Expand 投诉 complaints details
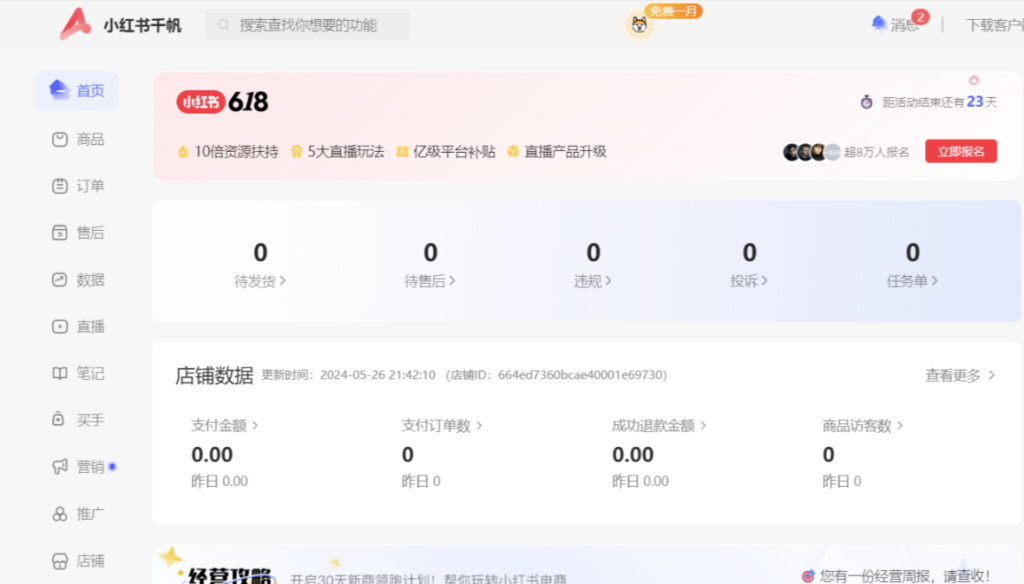The width and height of the screenshot is (1024, 584). (749, 281)
